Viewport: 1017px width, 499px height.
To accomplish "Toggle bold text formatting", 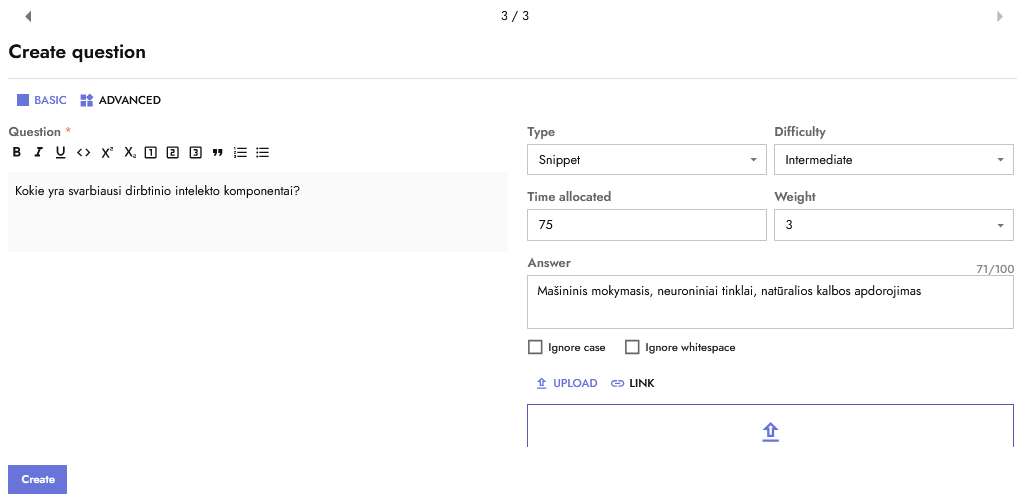I will (16, 153).
